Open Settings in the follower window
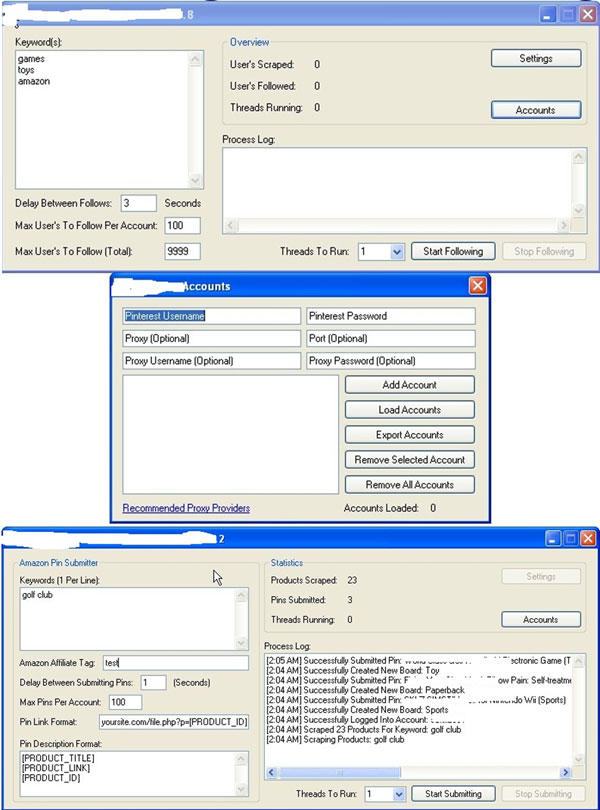The image size is (600, 810). coord(536,58)
